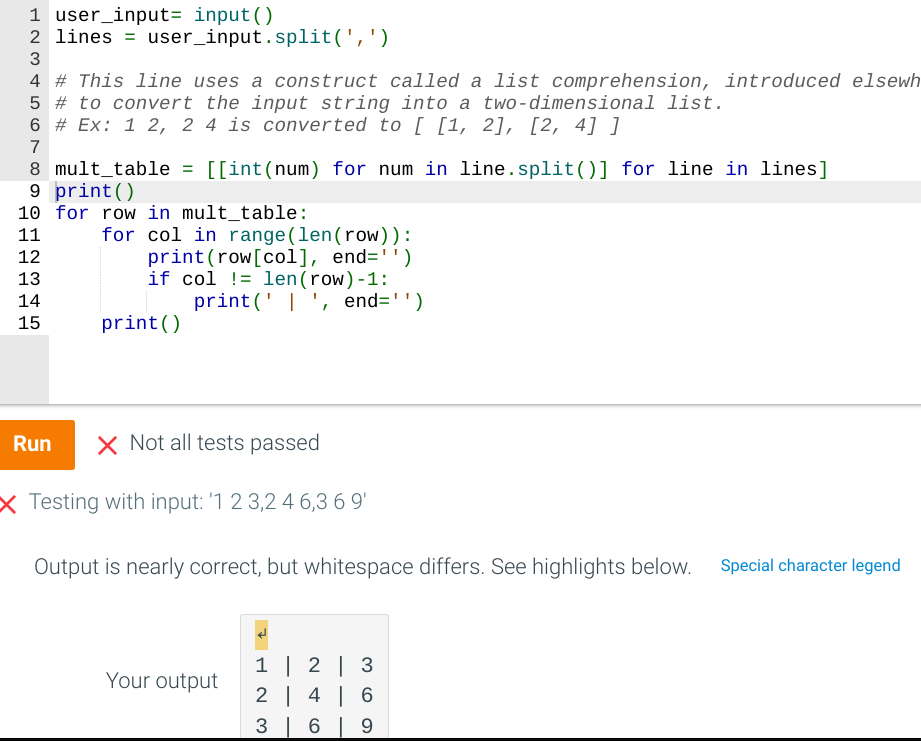Screen dimensions: 921x741
Task: Click the for row in mult_table loop line
Action: [180, 212]
